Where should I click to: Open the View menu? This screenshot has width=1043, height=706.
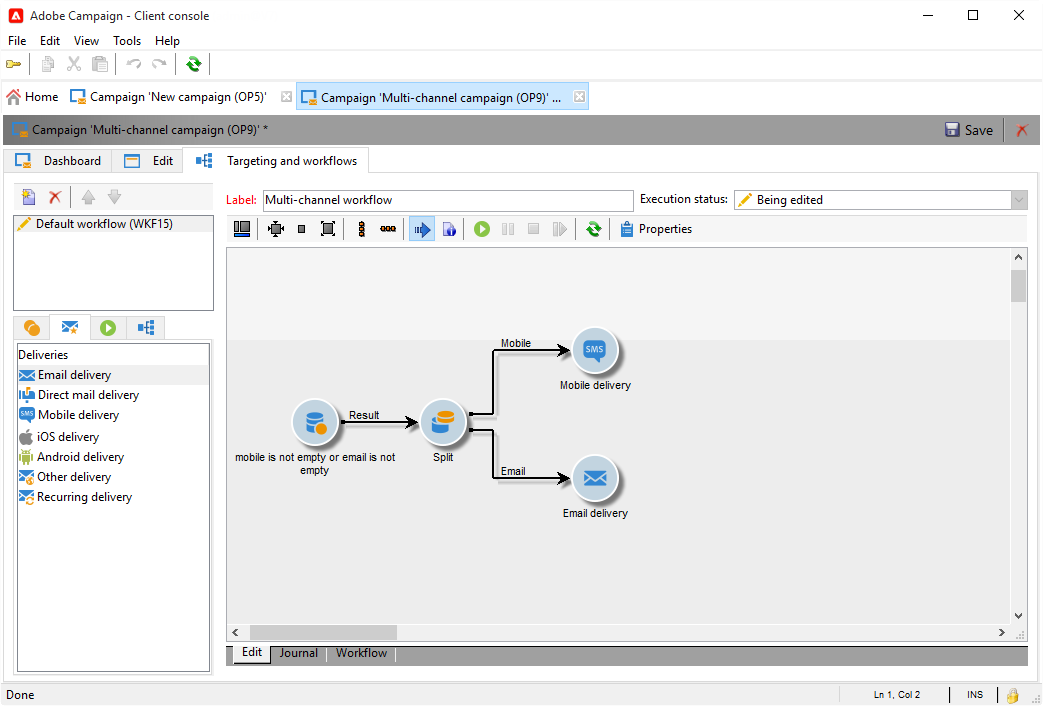[x=86, y=41]
